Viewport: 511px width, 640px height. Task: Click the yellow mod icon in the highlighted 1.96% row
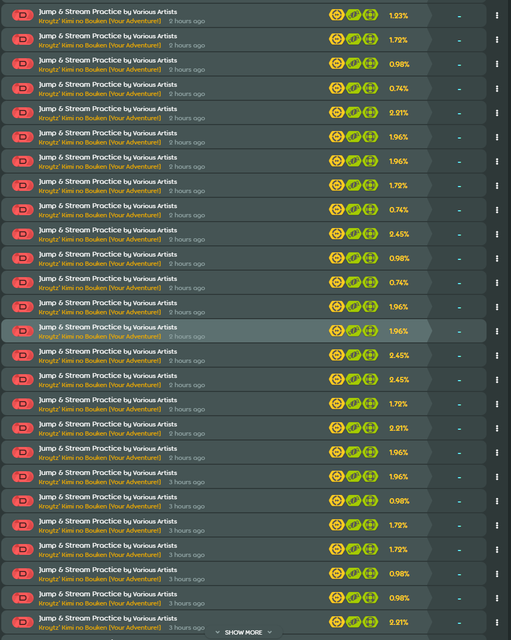point(337,331)
